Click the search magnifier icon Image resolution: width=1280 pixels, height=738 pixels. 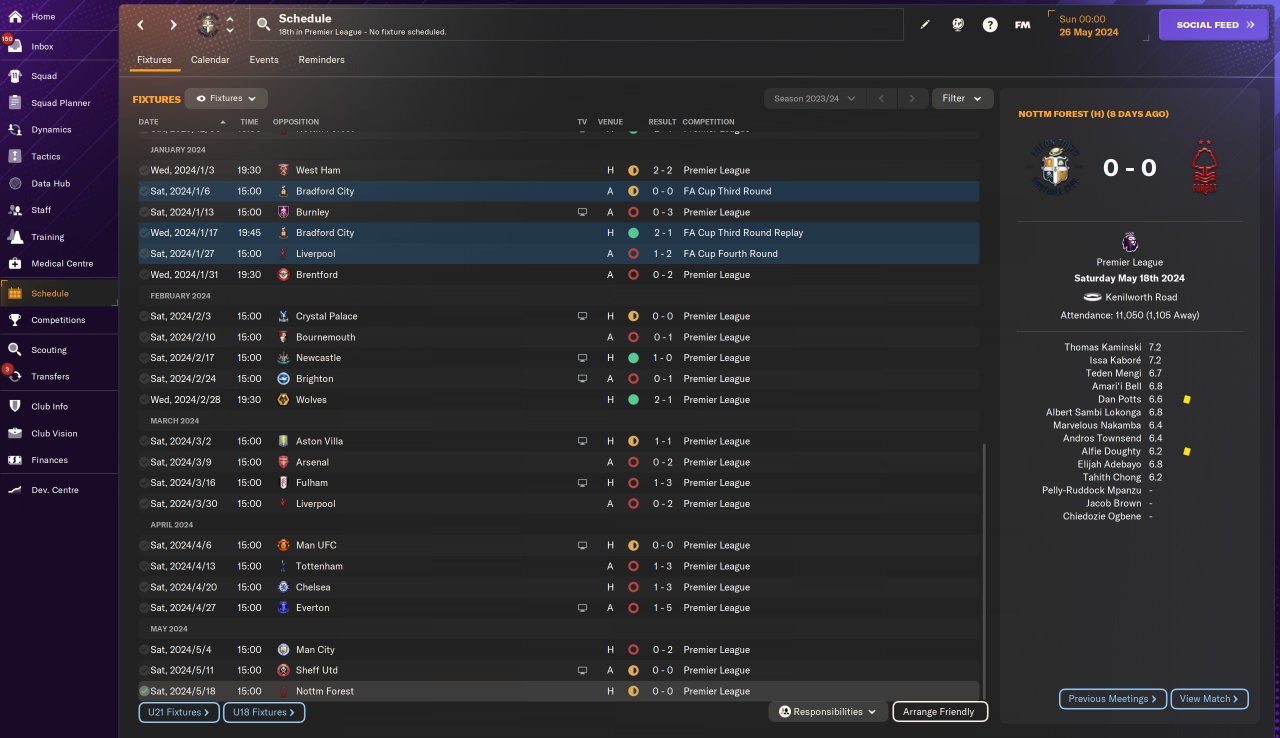click(263, 24)
